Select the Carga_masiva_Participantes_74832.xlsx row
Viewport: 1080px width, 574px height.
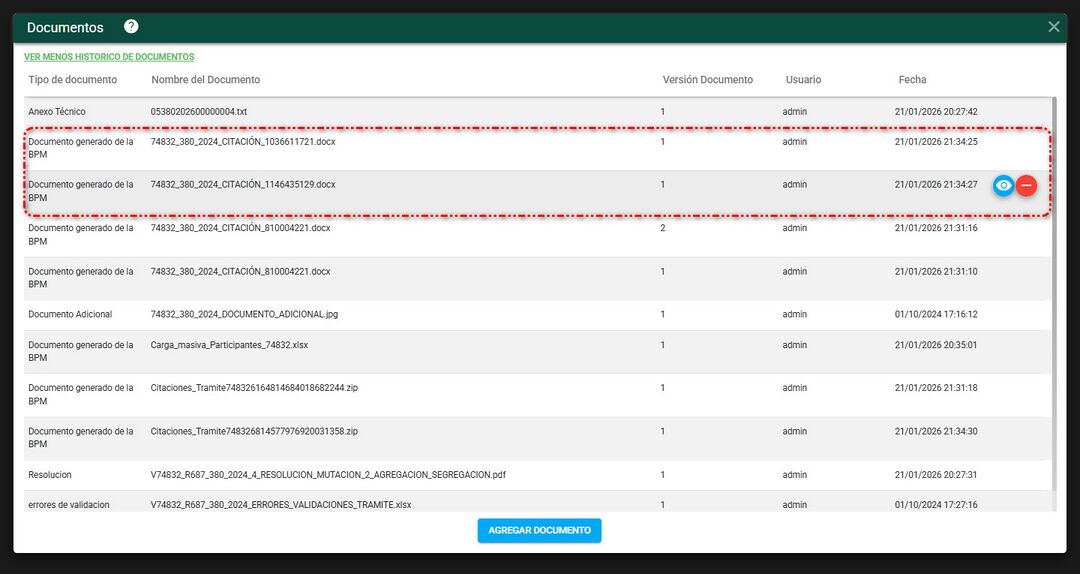tap(229, 345)
